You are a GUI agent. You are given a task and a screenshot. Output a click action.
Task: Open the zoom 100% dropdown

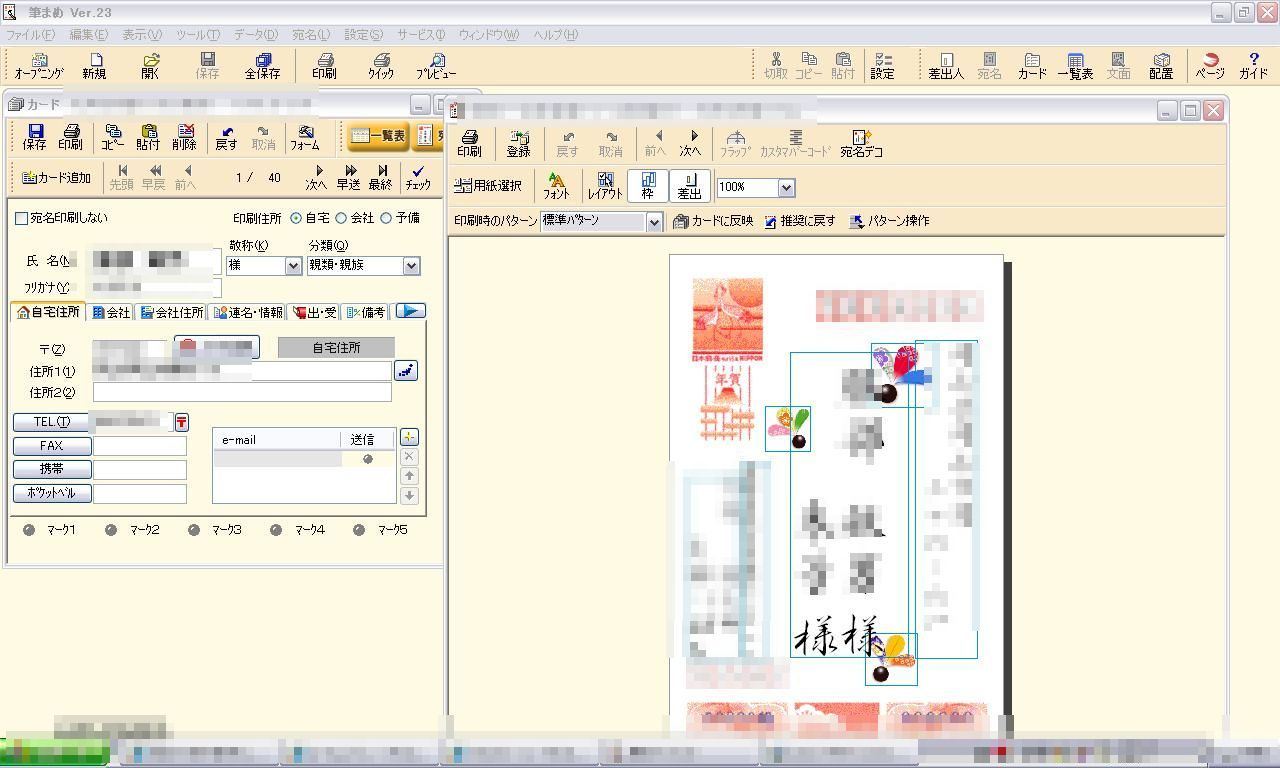pos(786,187)
